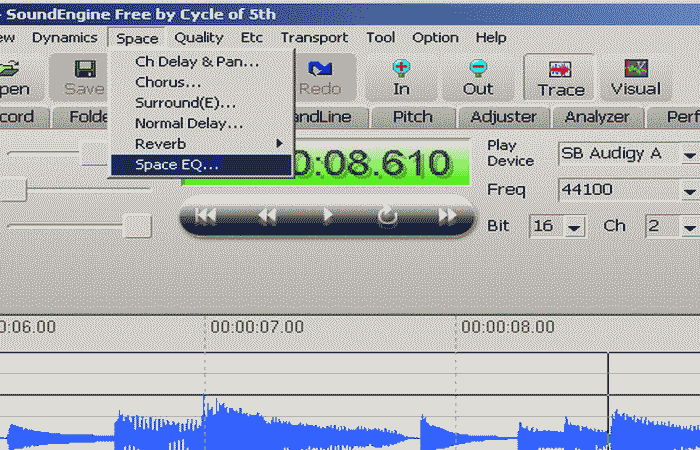Click the Save toolbar icon

[84, 76]
